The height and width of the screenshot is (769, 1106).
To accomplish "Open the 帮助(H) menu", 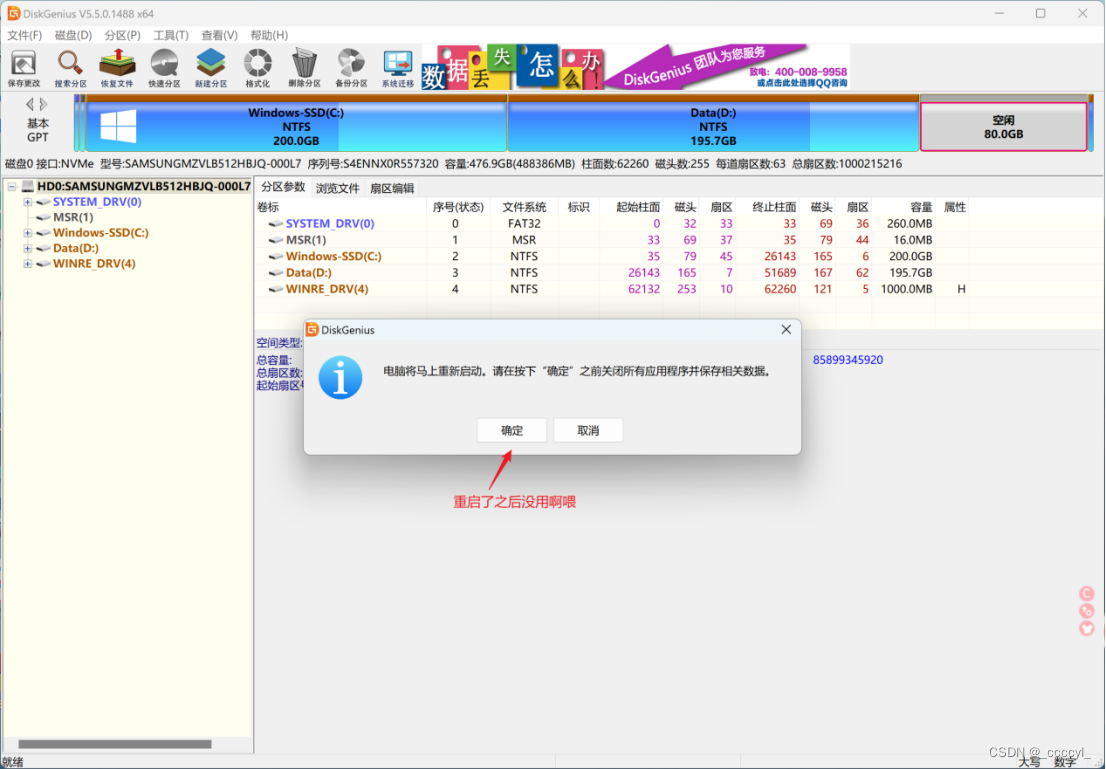I will tap(269, 35).
